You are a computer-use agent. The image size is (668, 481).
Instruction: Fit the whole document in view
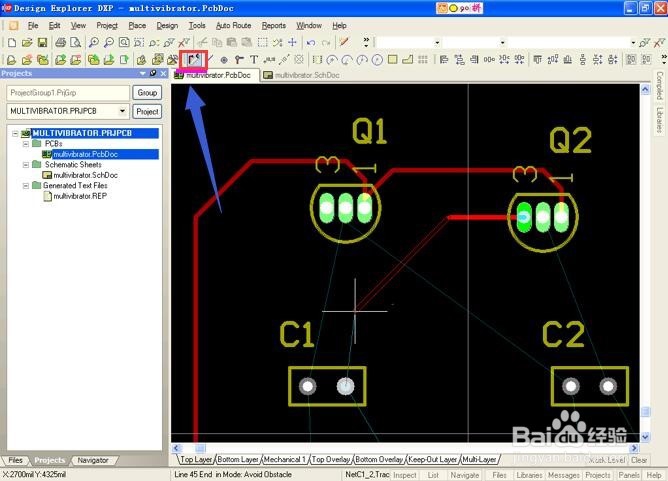pos(124,43)
